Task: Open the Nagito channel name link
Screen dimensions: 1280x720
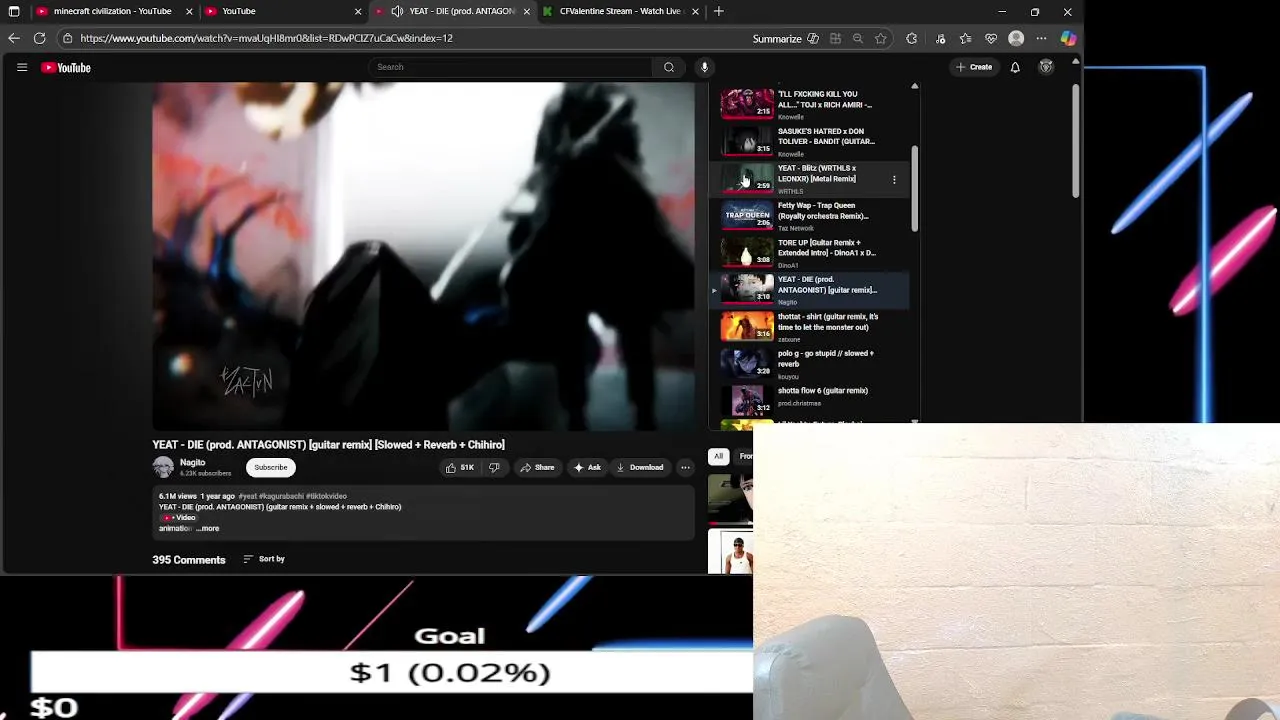Action: [192, 462]
